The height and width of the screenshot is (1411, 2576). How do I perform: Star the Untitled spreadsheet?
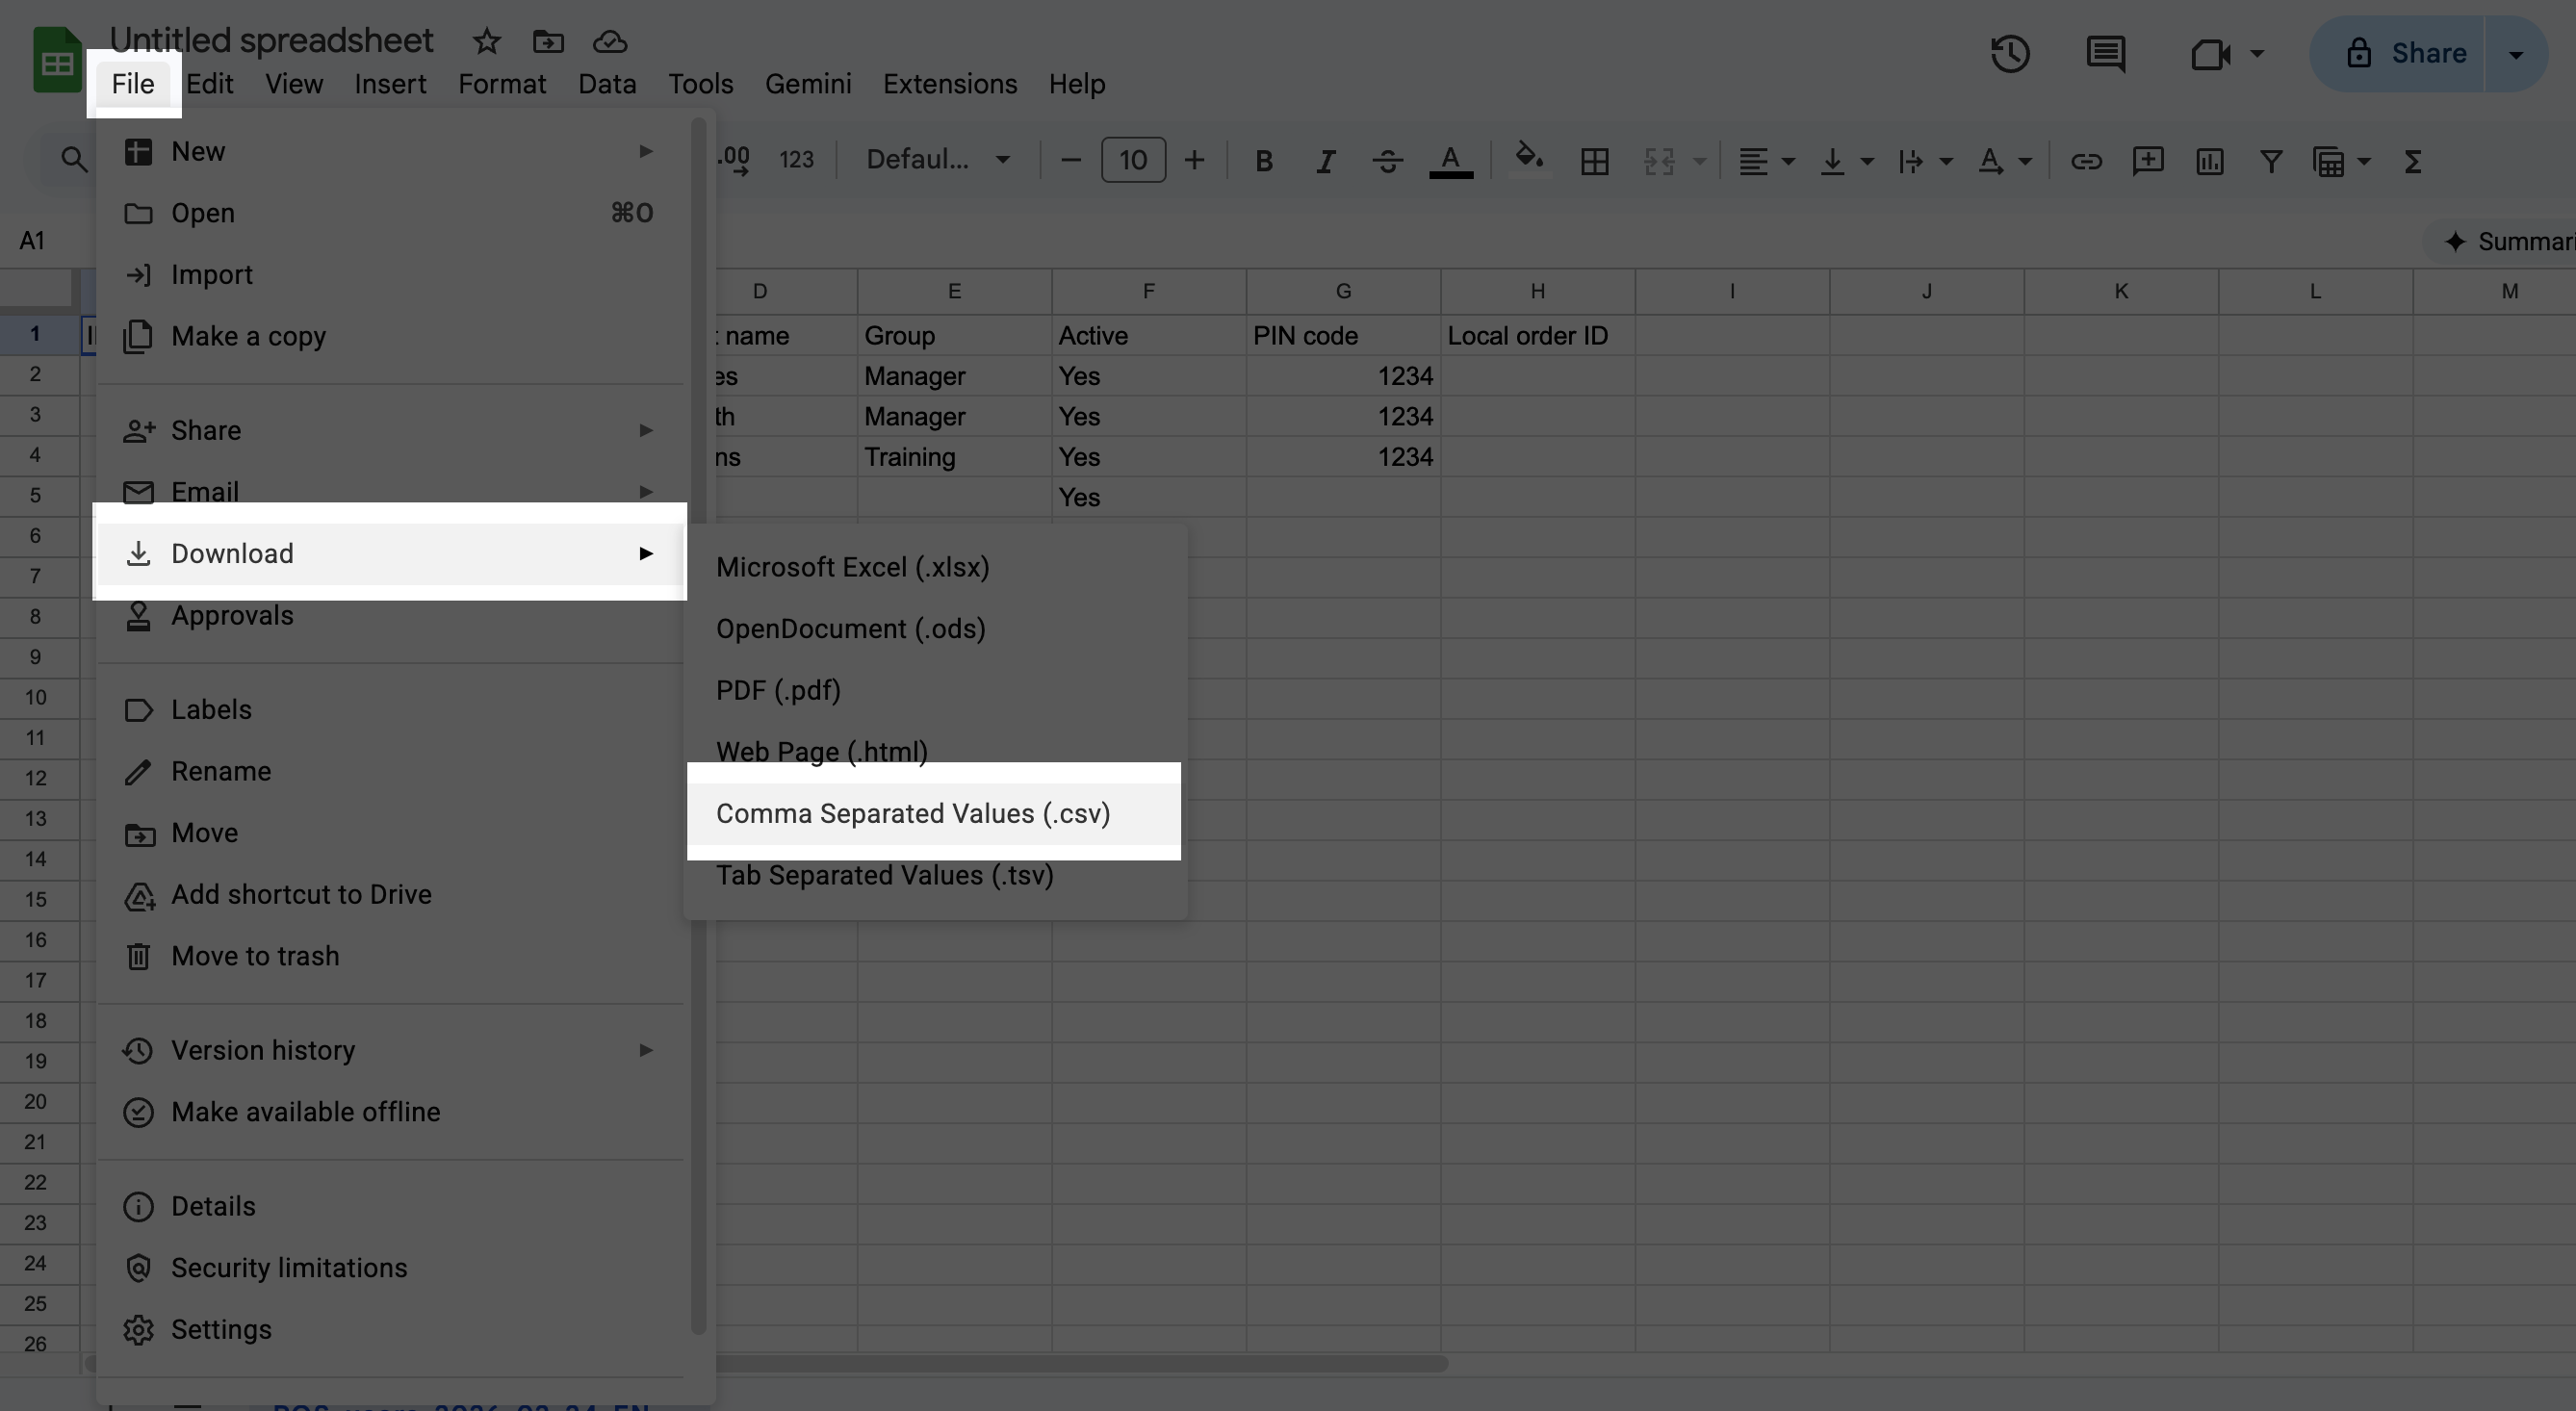[x=486, y=42]
